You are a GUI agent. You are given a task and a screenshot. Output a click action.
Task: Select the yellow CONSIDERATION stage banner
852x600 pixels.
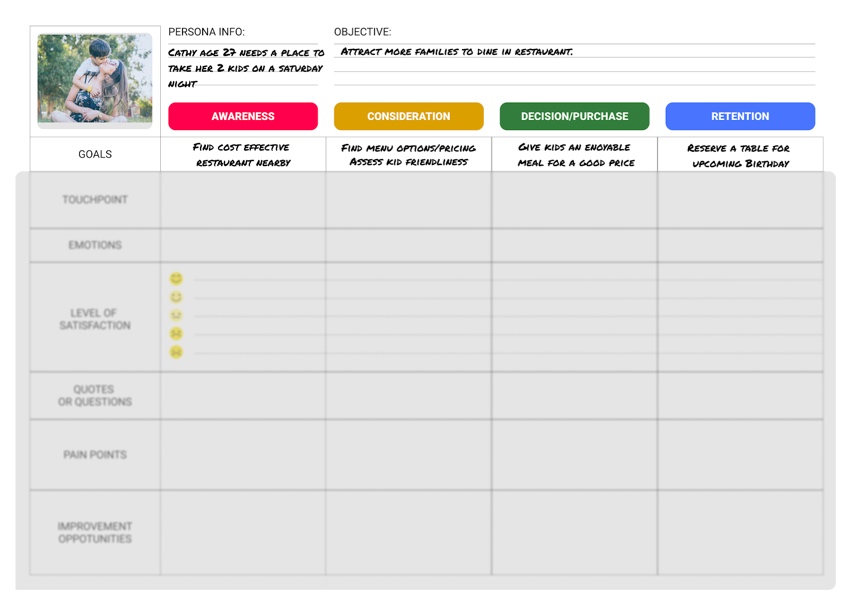(x=409, y=116)
